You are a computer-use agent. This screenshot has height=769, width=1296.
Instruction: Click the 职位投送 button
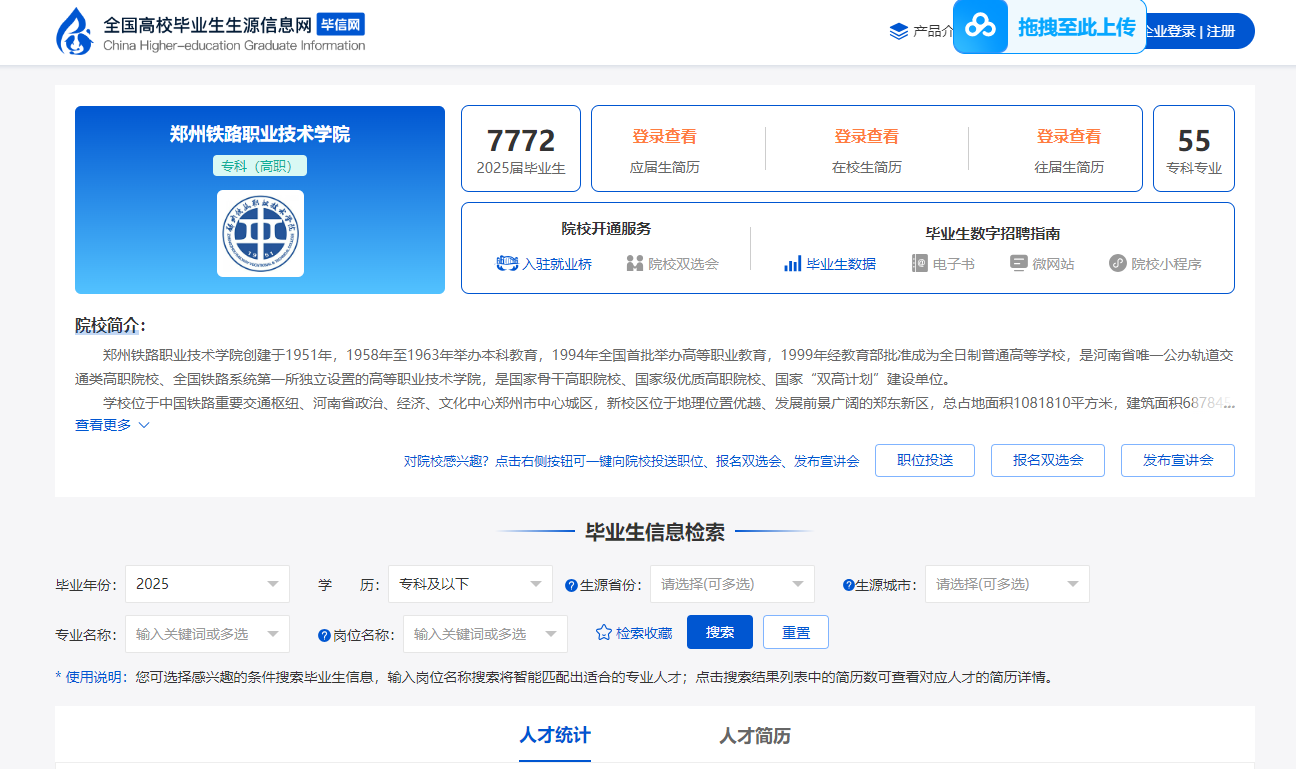pyautogui.click(x=924, y=461)
